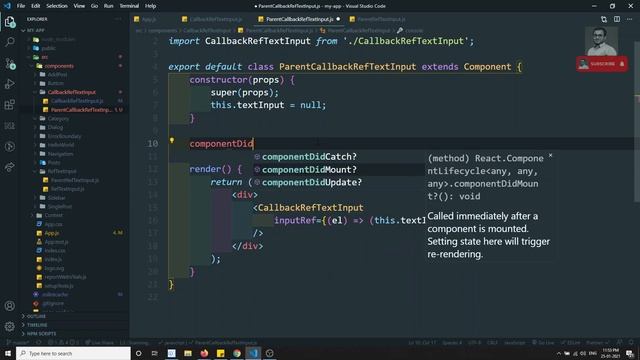The width and height of the screenshot is (640, 360).
Task: Open .gitignore file in explorer
Action: coord(53,303)
